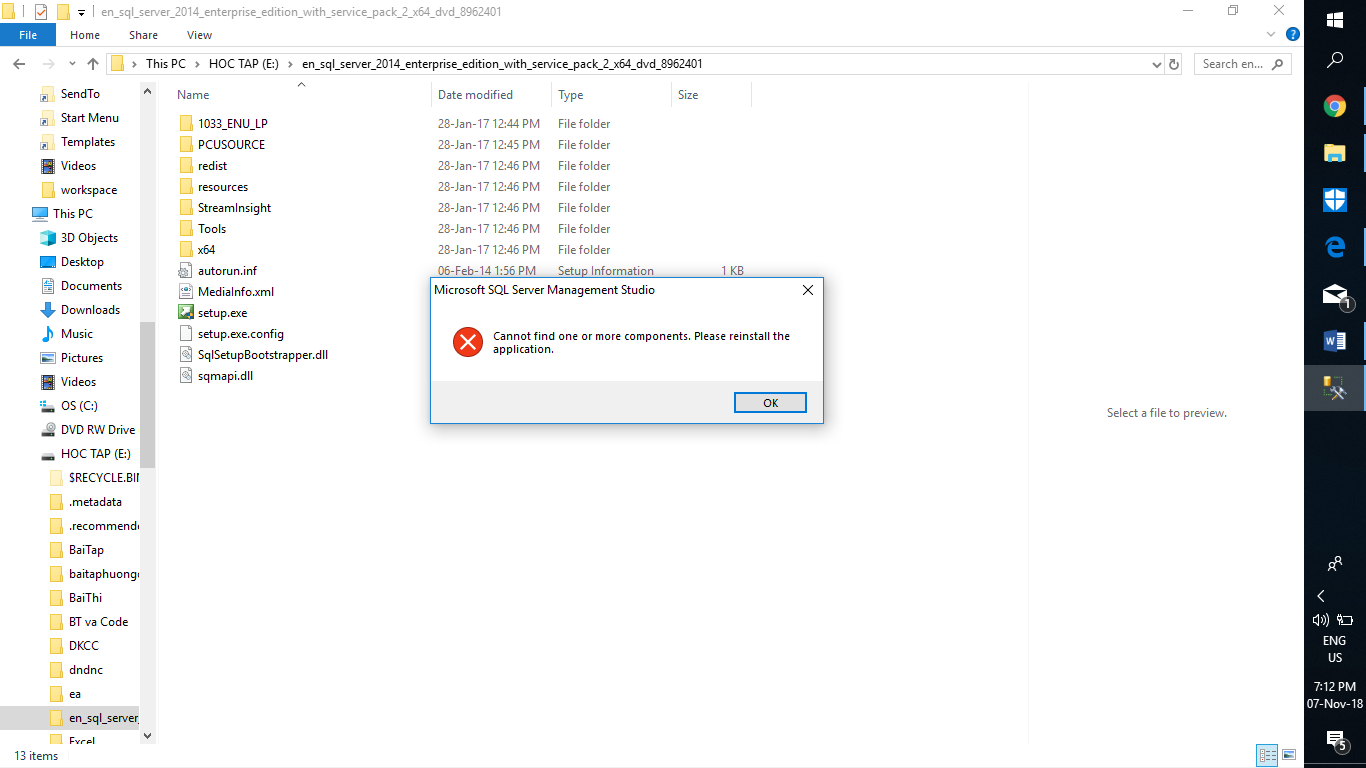The image size is (1366, 768).
Task: Launch Microsoft Edge from taskbar
Action: pyautogui.click(x=1335, y=247)
